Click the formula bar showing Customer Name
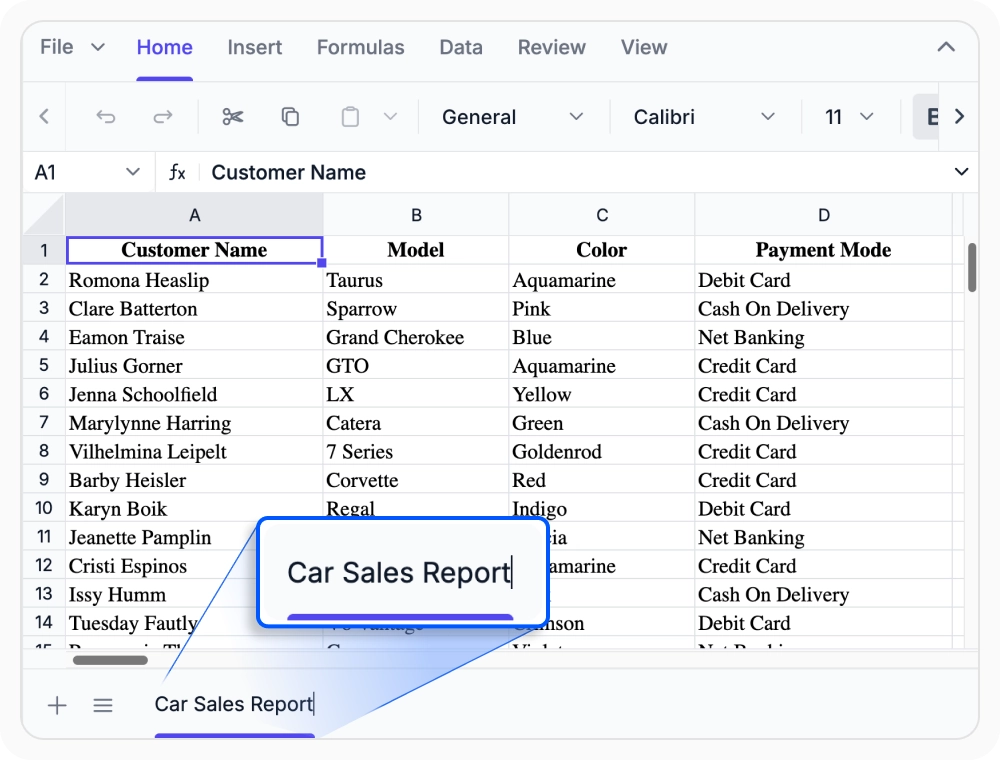The image size is (1000, 760). (x=574, y=172)
